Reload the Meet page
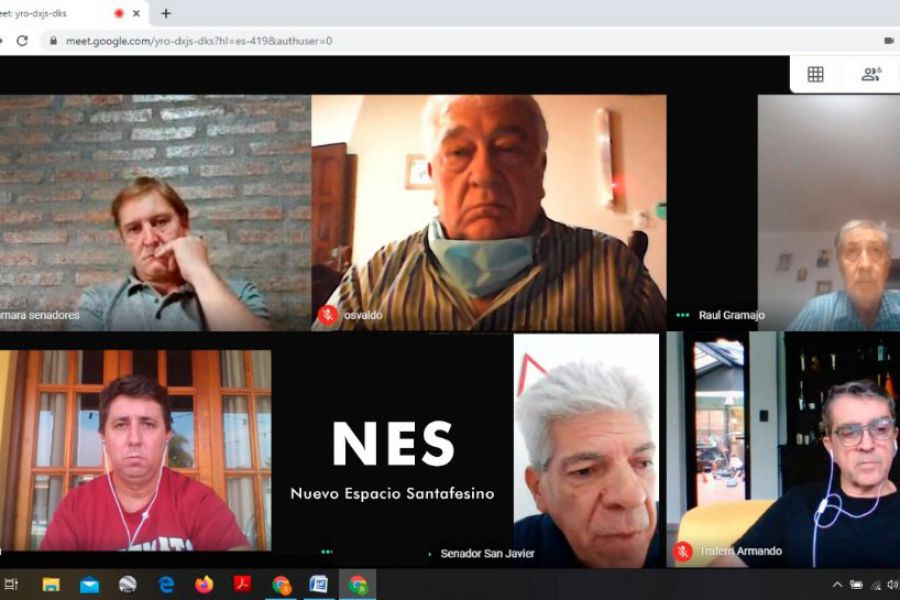The width and height of the screenshot is (900, 600). click(x=22, y=41)
